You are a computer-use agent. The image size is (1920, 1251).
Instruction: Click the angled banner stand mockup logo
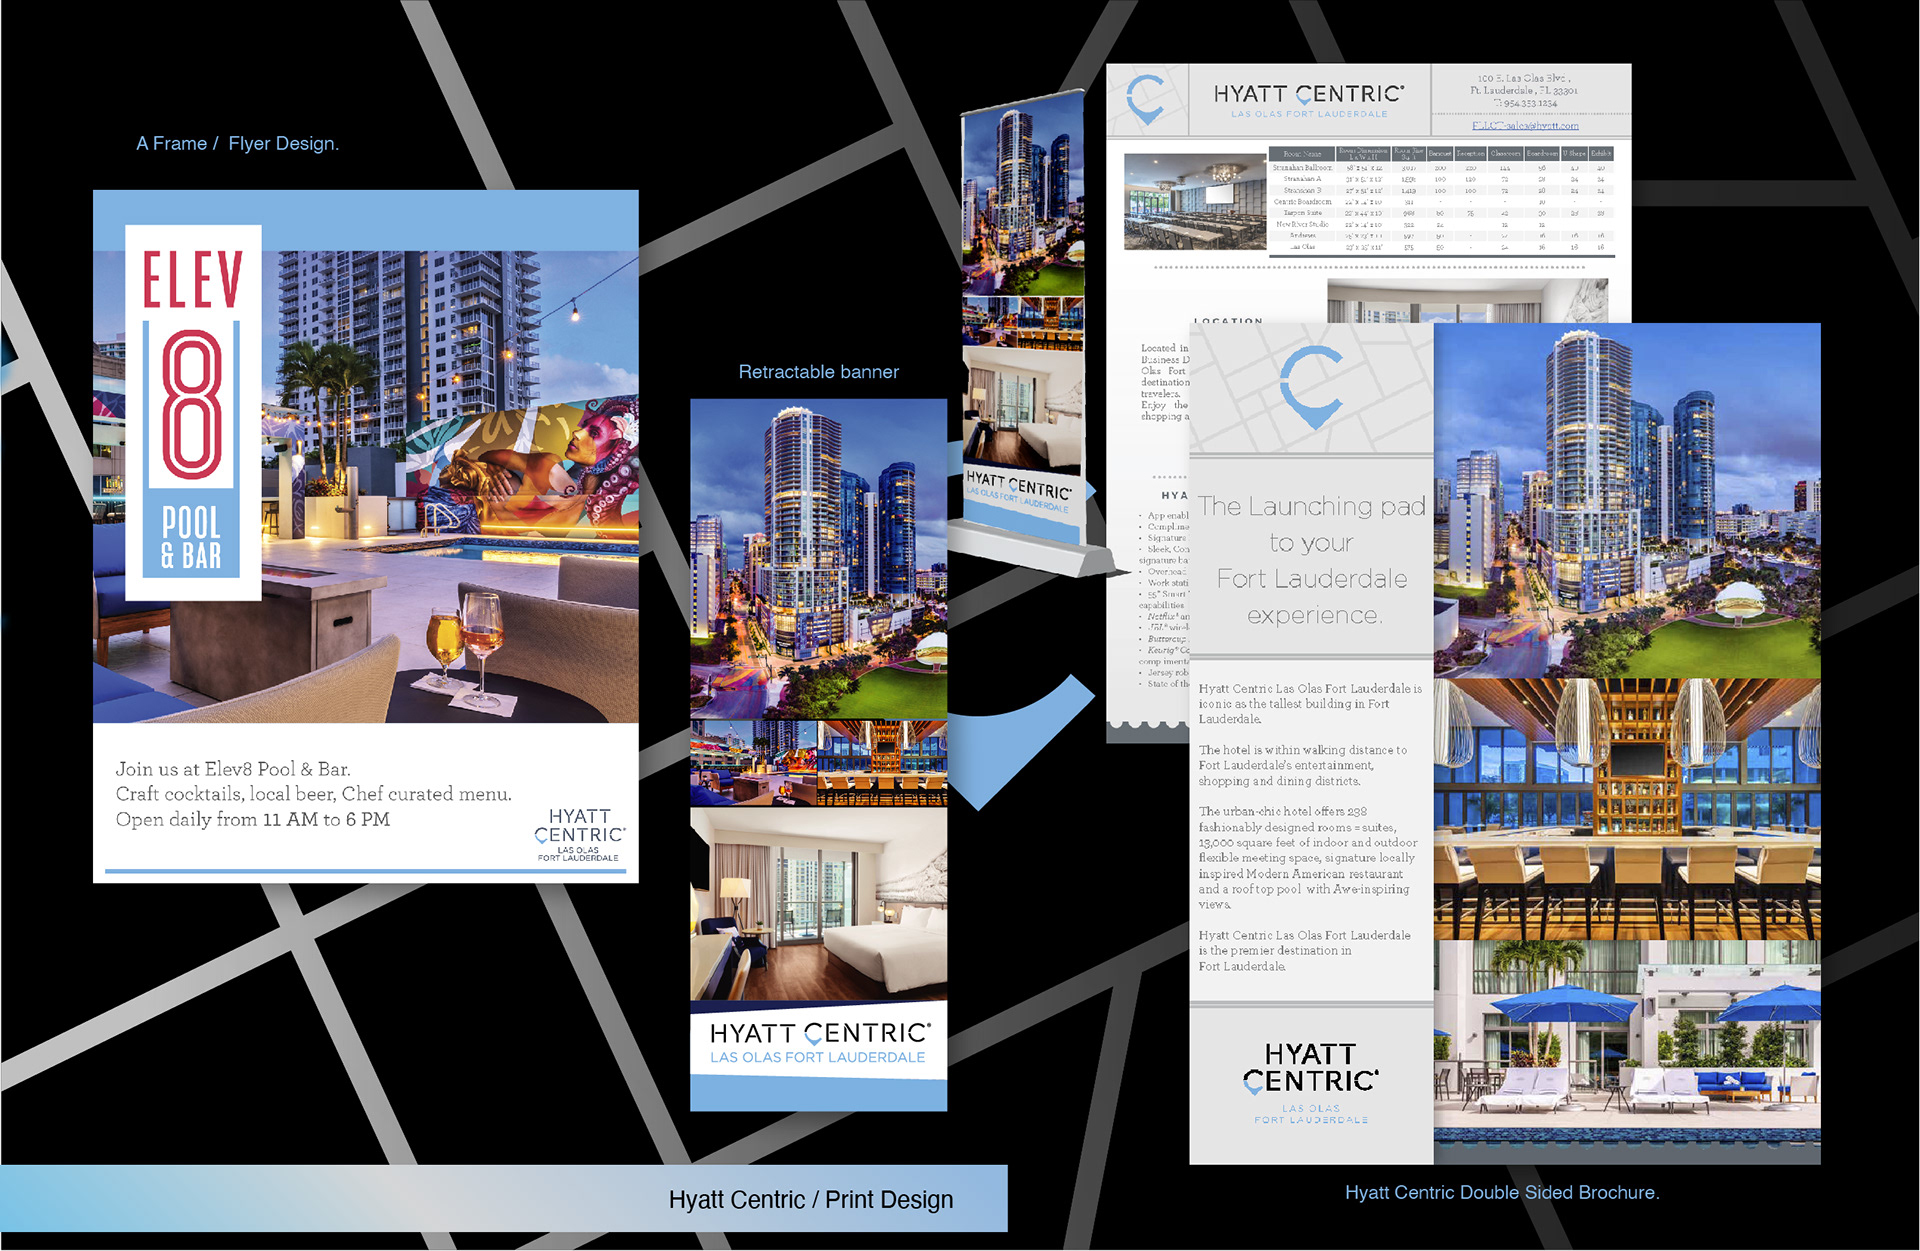pyautogui.click(x=1018, y=491)
